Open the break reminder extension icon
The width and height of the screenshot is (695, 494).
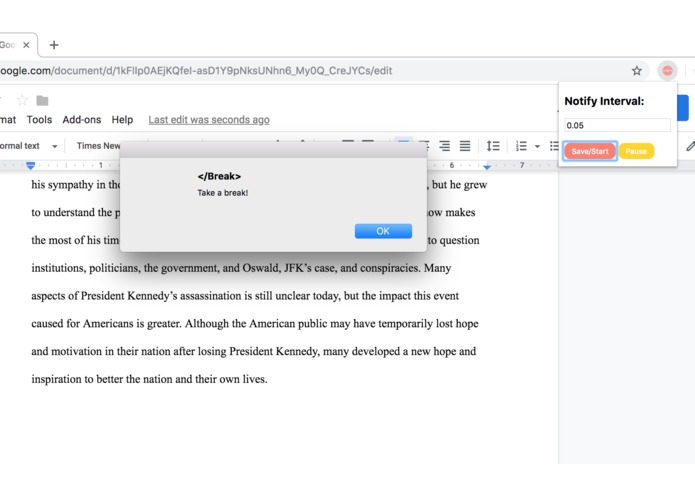[667, 70]
